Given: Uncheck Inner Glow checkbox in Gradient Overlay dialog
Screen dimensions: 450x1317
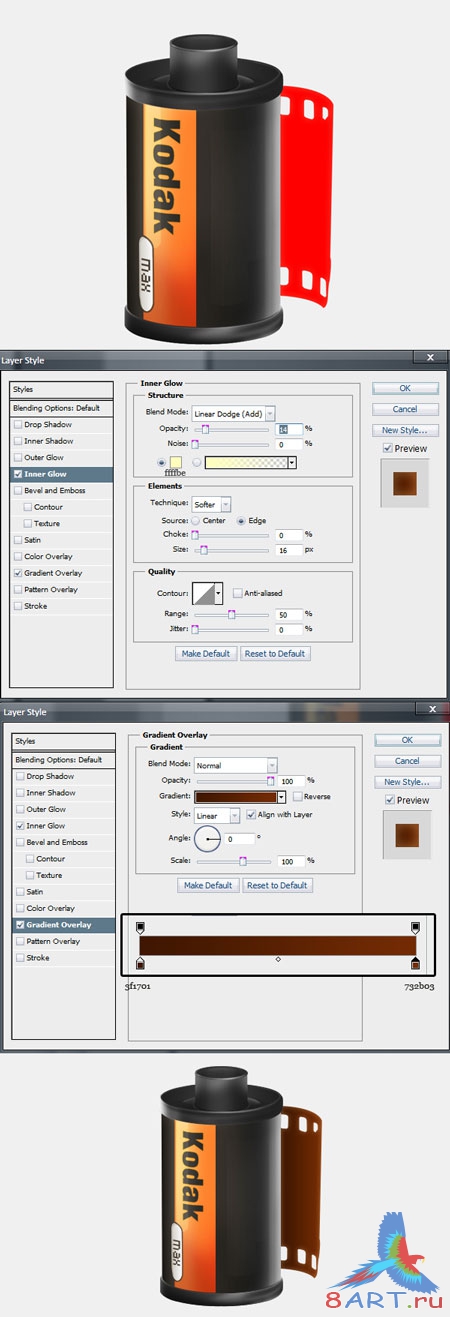Looking at the screenshot, I should (18, 826).
